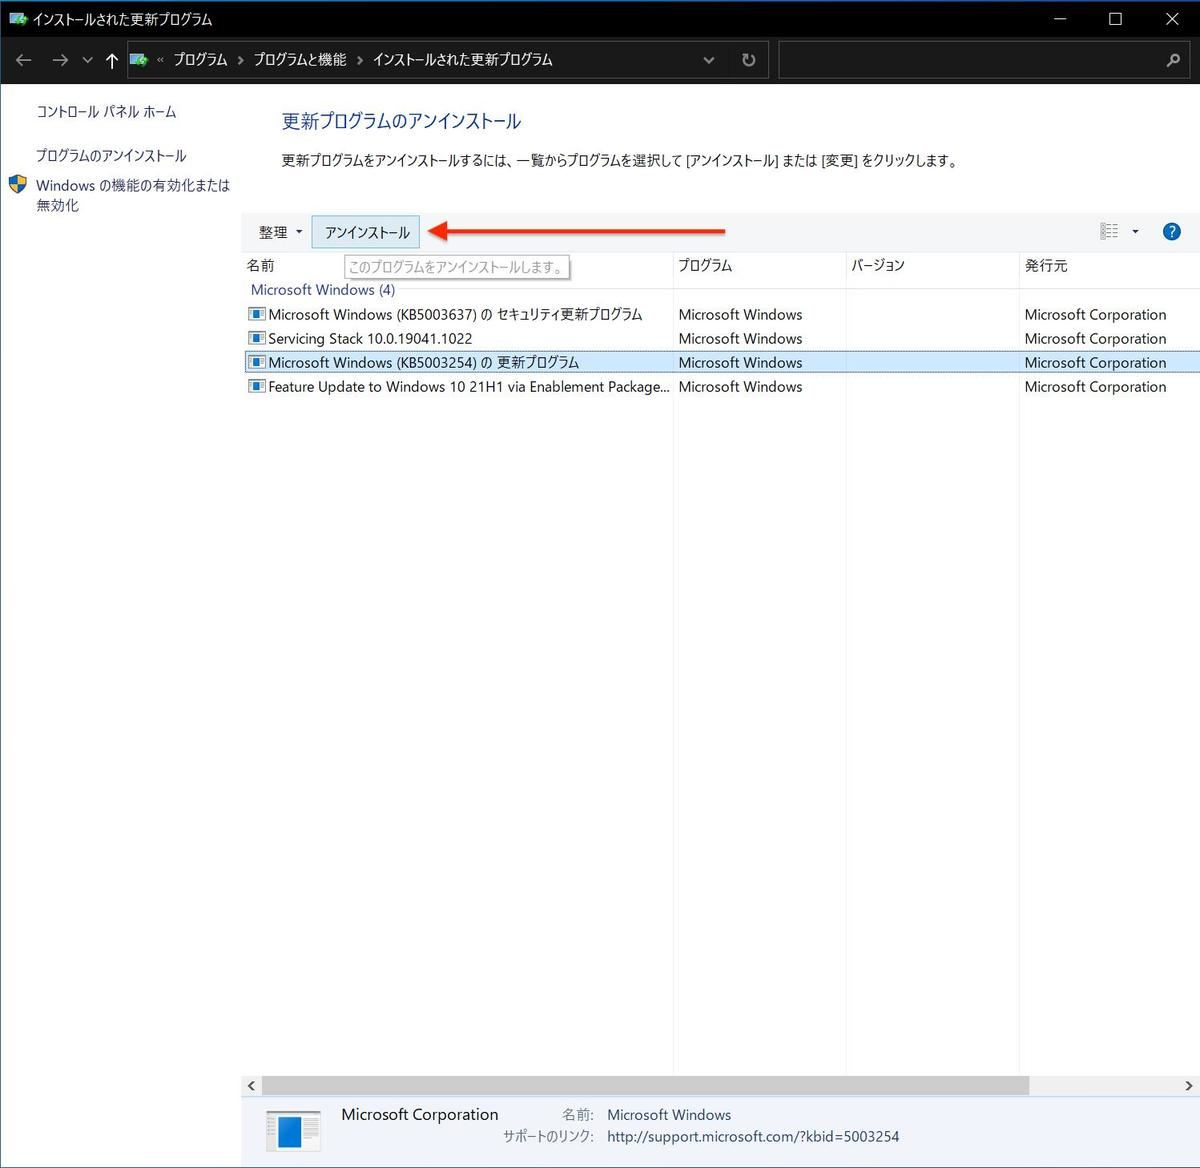The width and height of the screenshot is (1200, 1168).
Task: Click the アンインストール toolbar button
Action: 366,232
